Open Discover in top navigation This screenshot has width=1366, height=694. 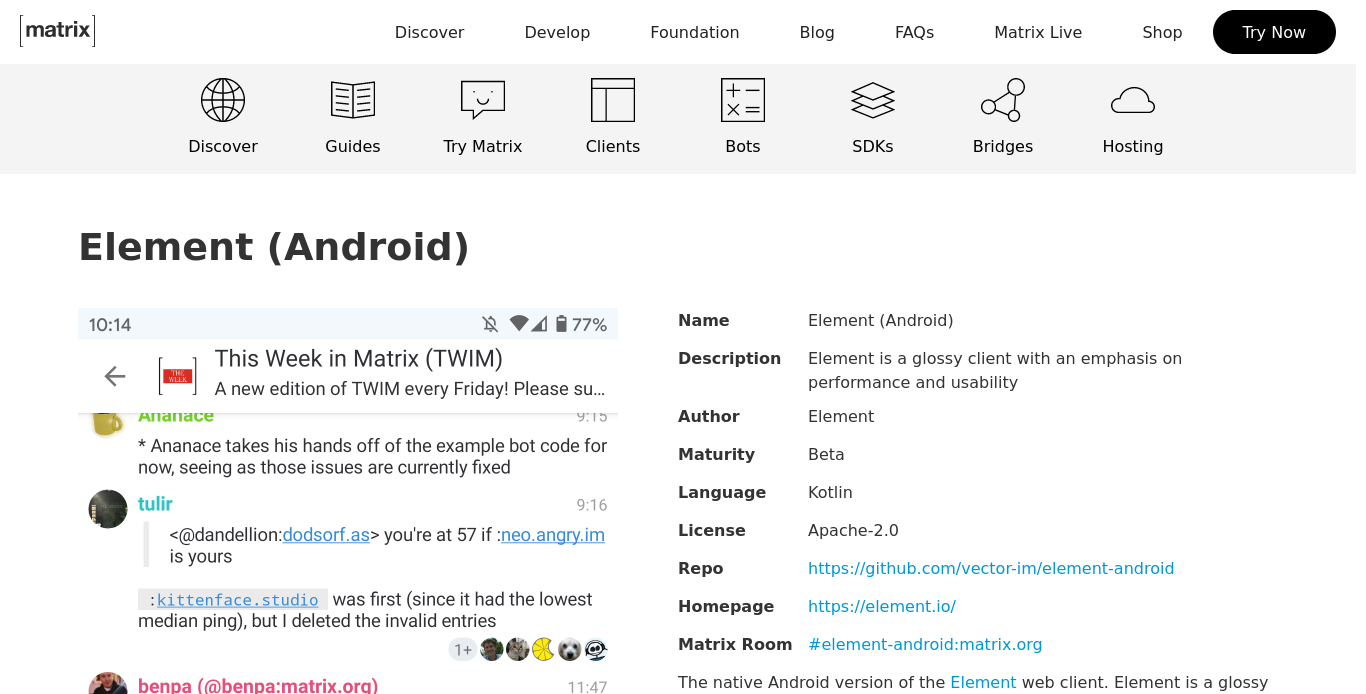point(430,32)
